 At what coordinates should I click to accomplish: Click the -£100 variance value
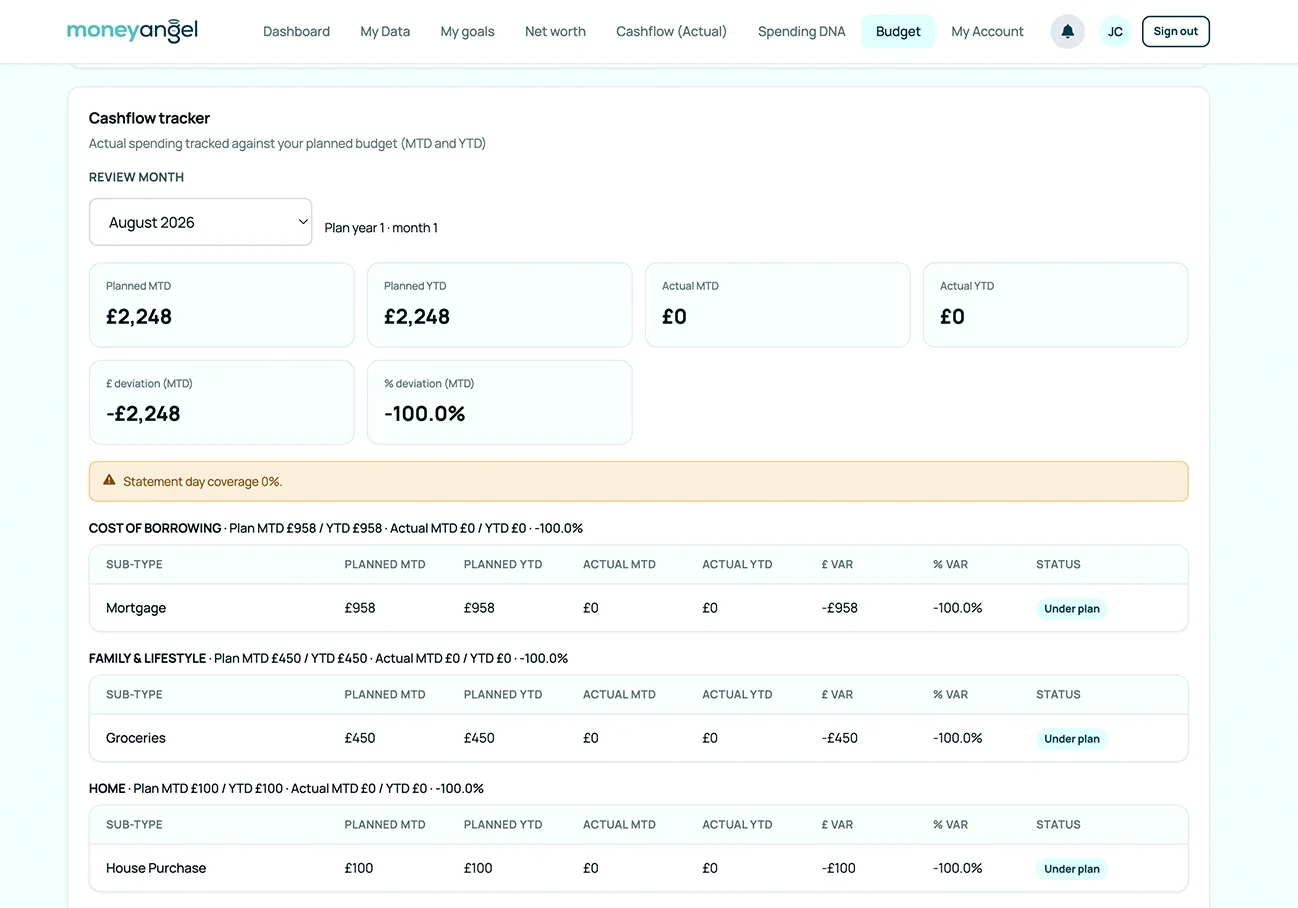[839, 868]
